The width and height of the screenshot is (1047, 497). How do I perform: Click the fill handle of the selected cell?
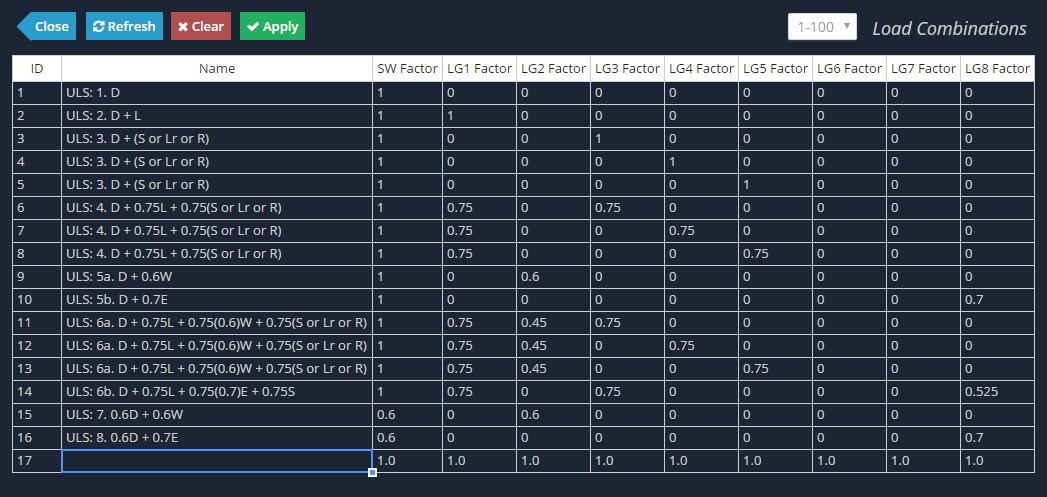coord(373,473)
